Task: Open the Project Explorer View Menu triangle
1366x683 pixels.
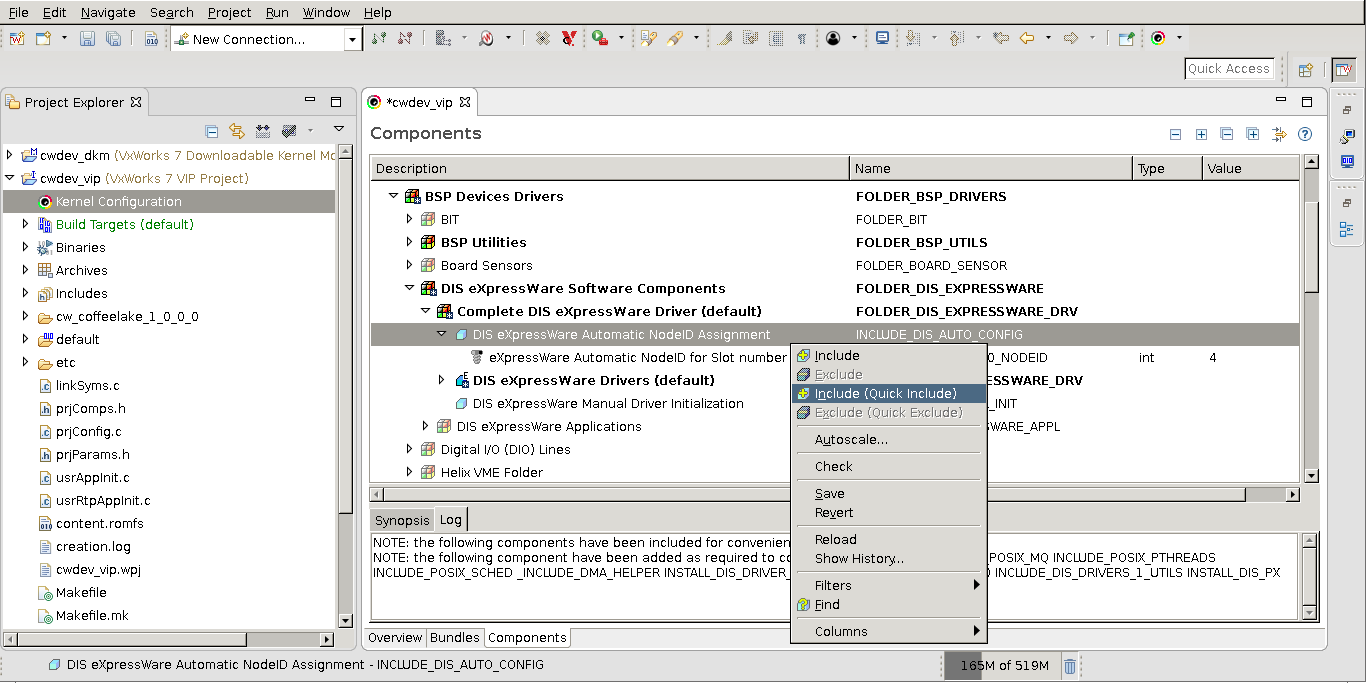Action: click(x=339, y=130)
